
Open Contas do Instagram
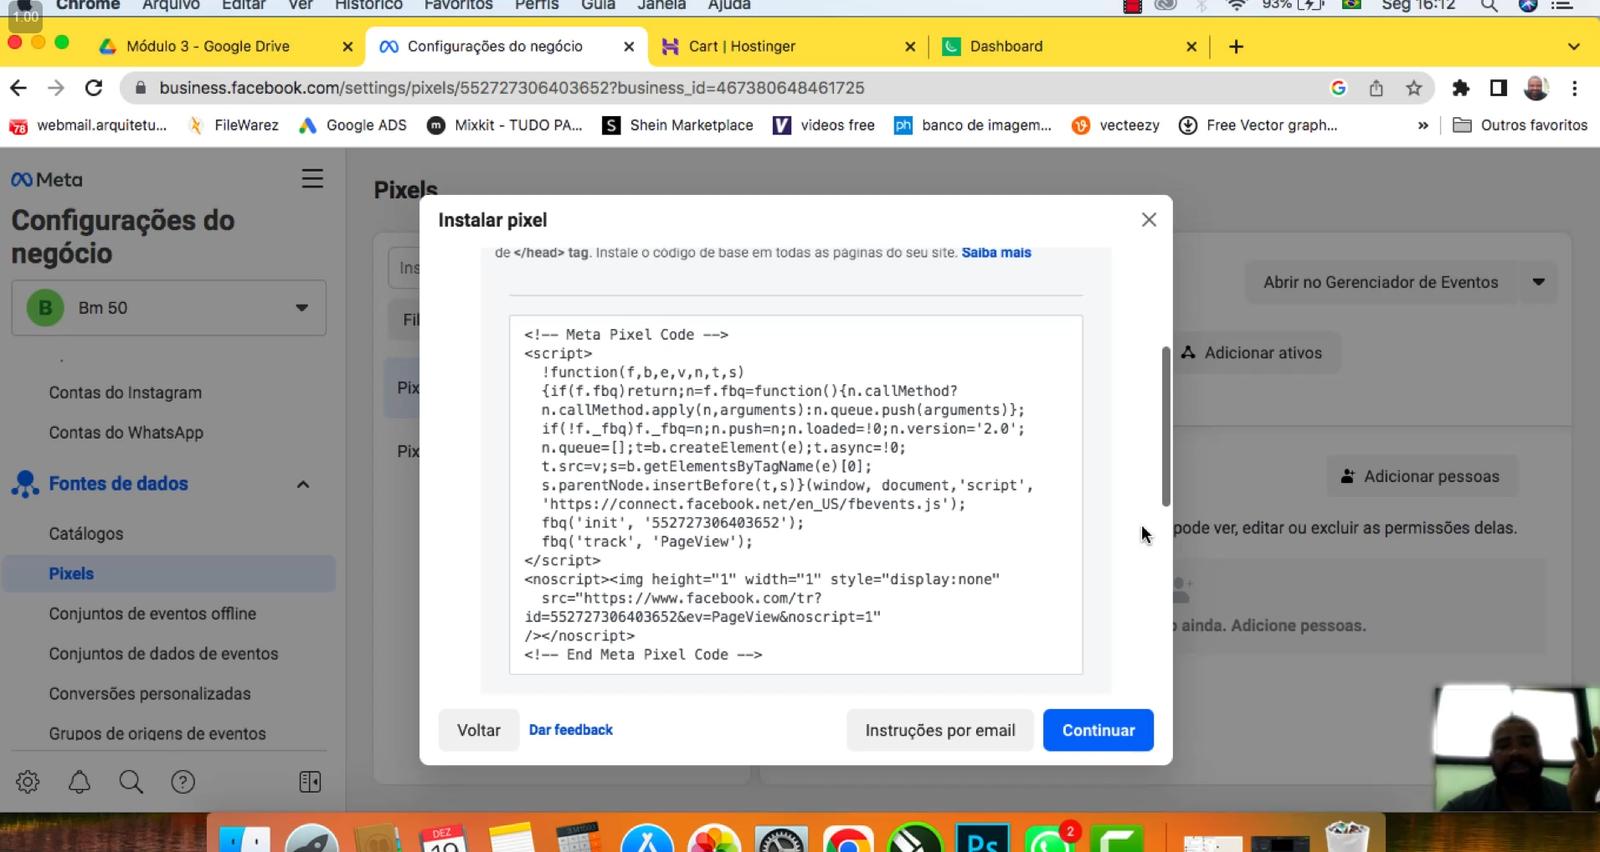[125, 393]
